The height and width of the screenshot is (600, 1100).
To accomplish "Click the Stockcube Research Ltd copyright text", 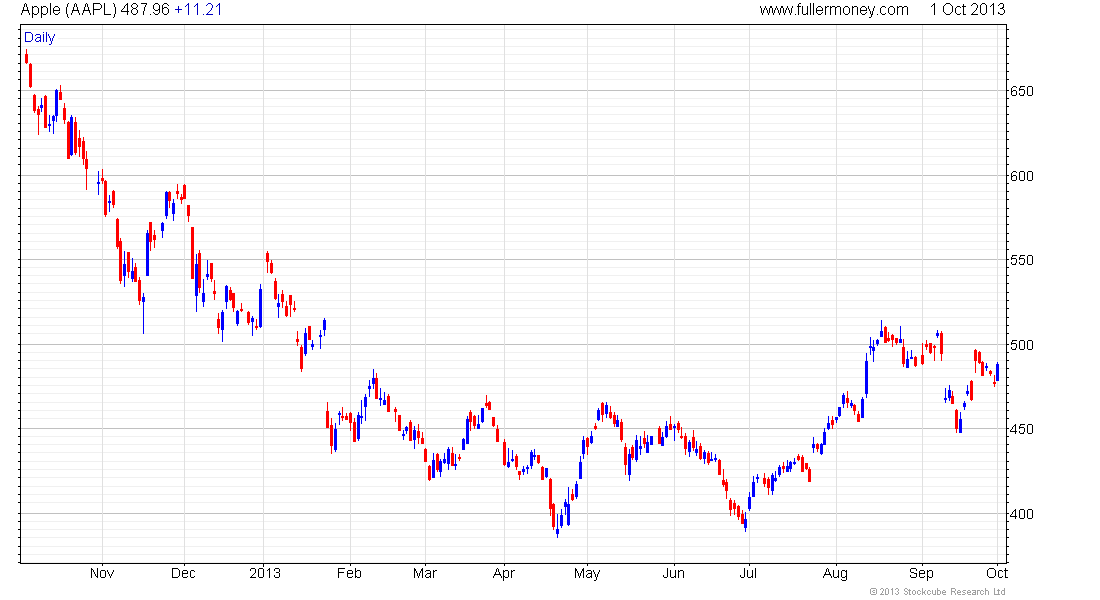I will click(x=937, y=592).
